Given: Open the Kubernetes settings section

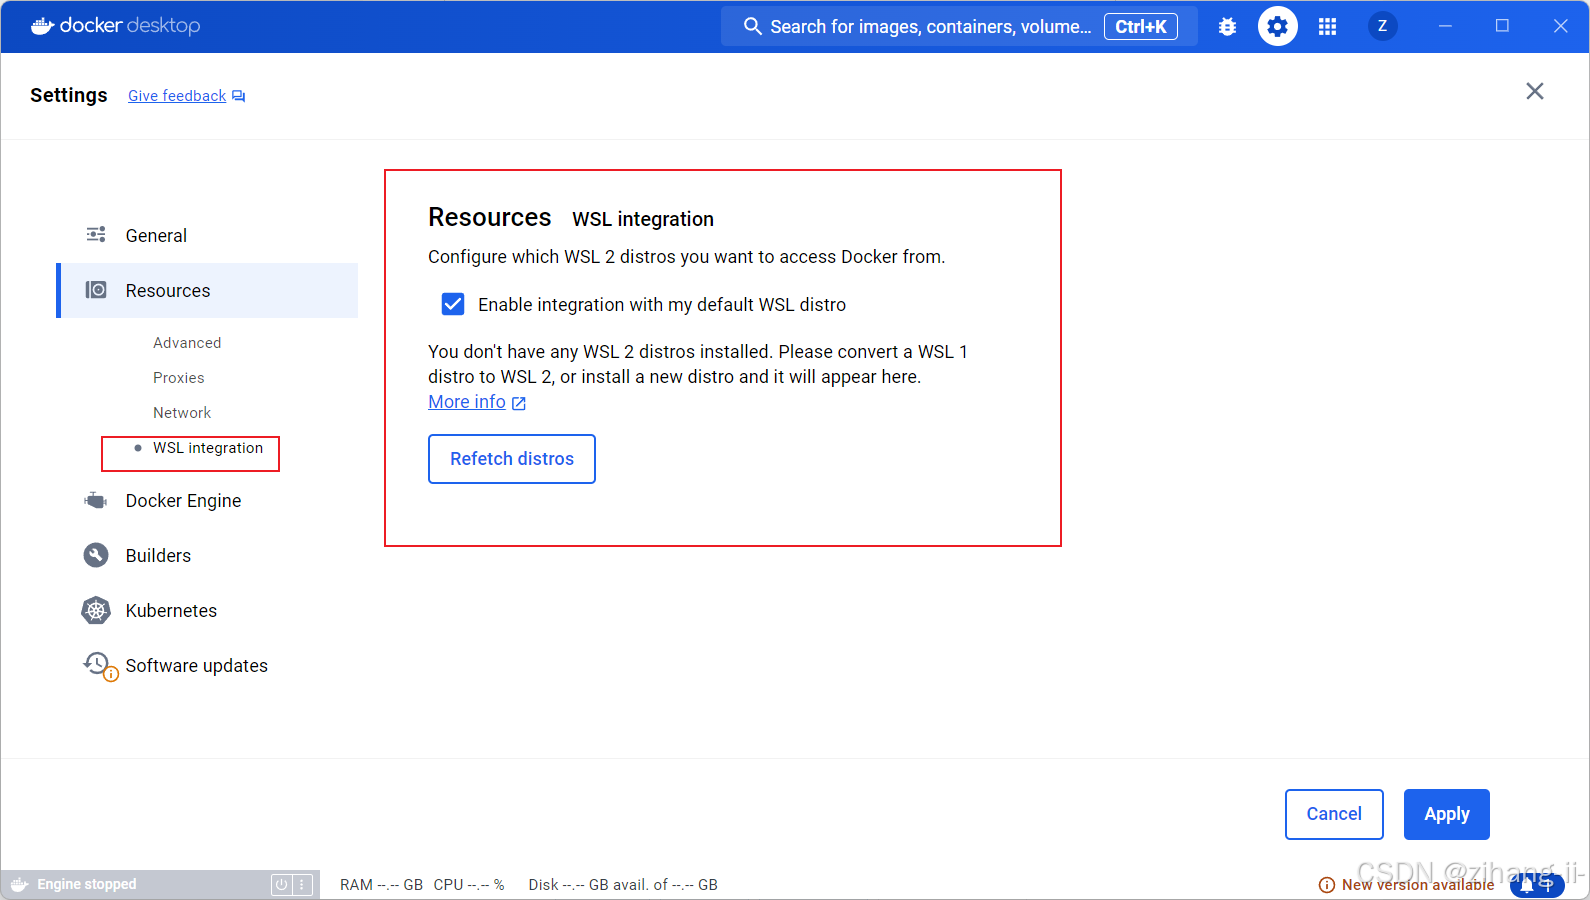Looking at the screenshot, I should point(207,610).
